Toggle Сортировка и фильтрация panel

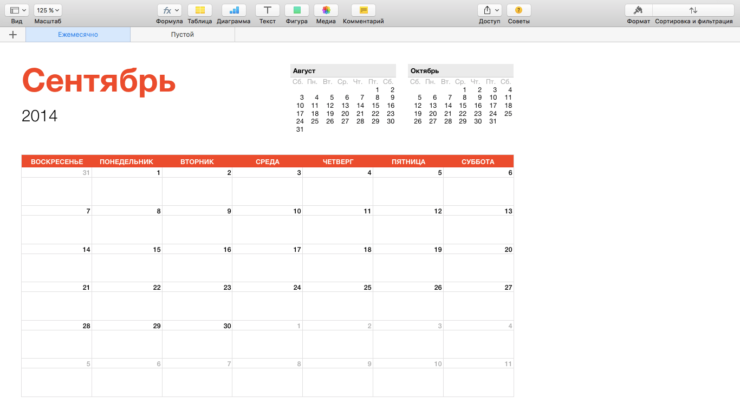coord(693,10)
